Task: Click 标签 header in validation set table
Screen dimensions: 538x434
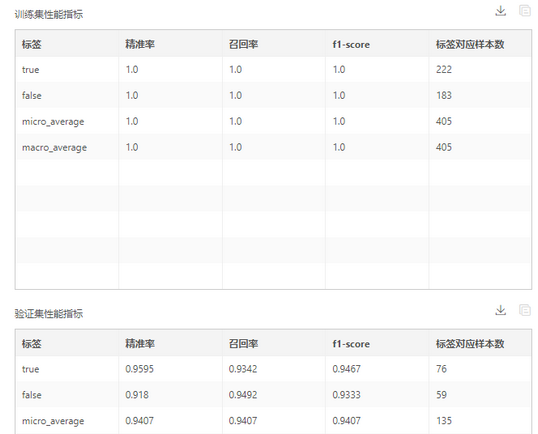Action: point(32,344)
